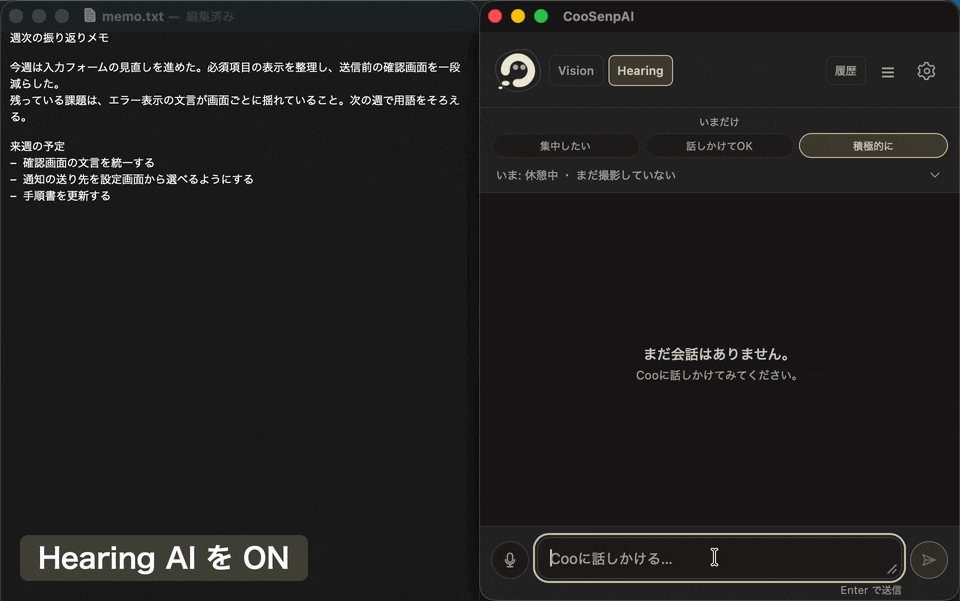Toggle the Hearing mode button
Viewport: 960px width, 601px height.
point(640,70)
